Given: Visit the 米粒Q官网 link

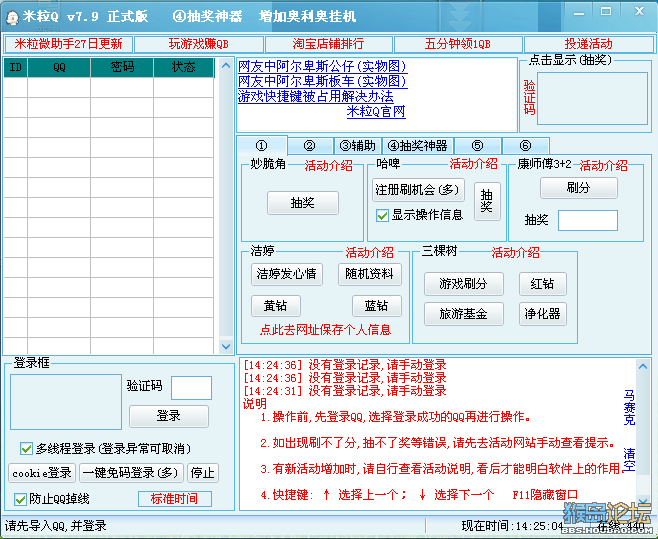Looking at the screenshot, I should (376, 111).
